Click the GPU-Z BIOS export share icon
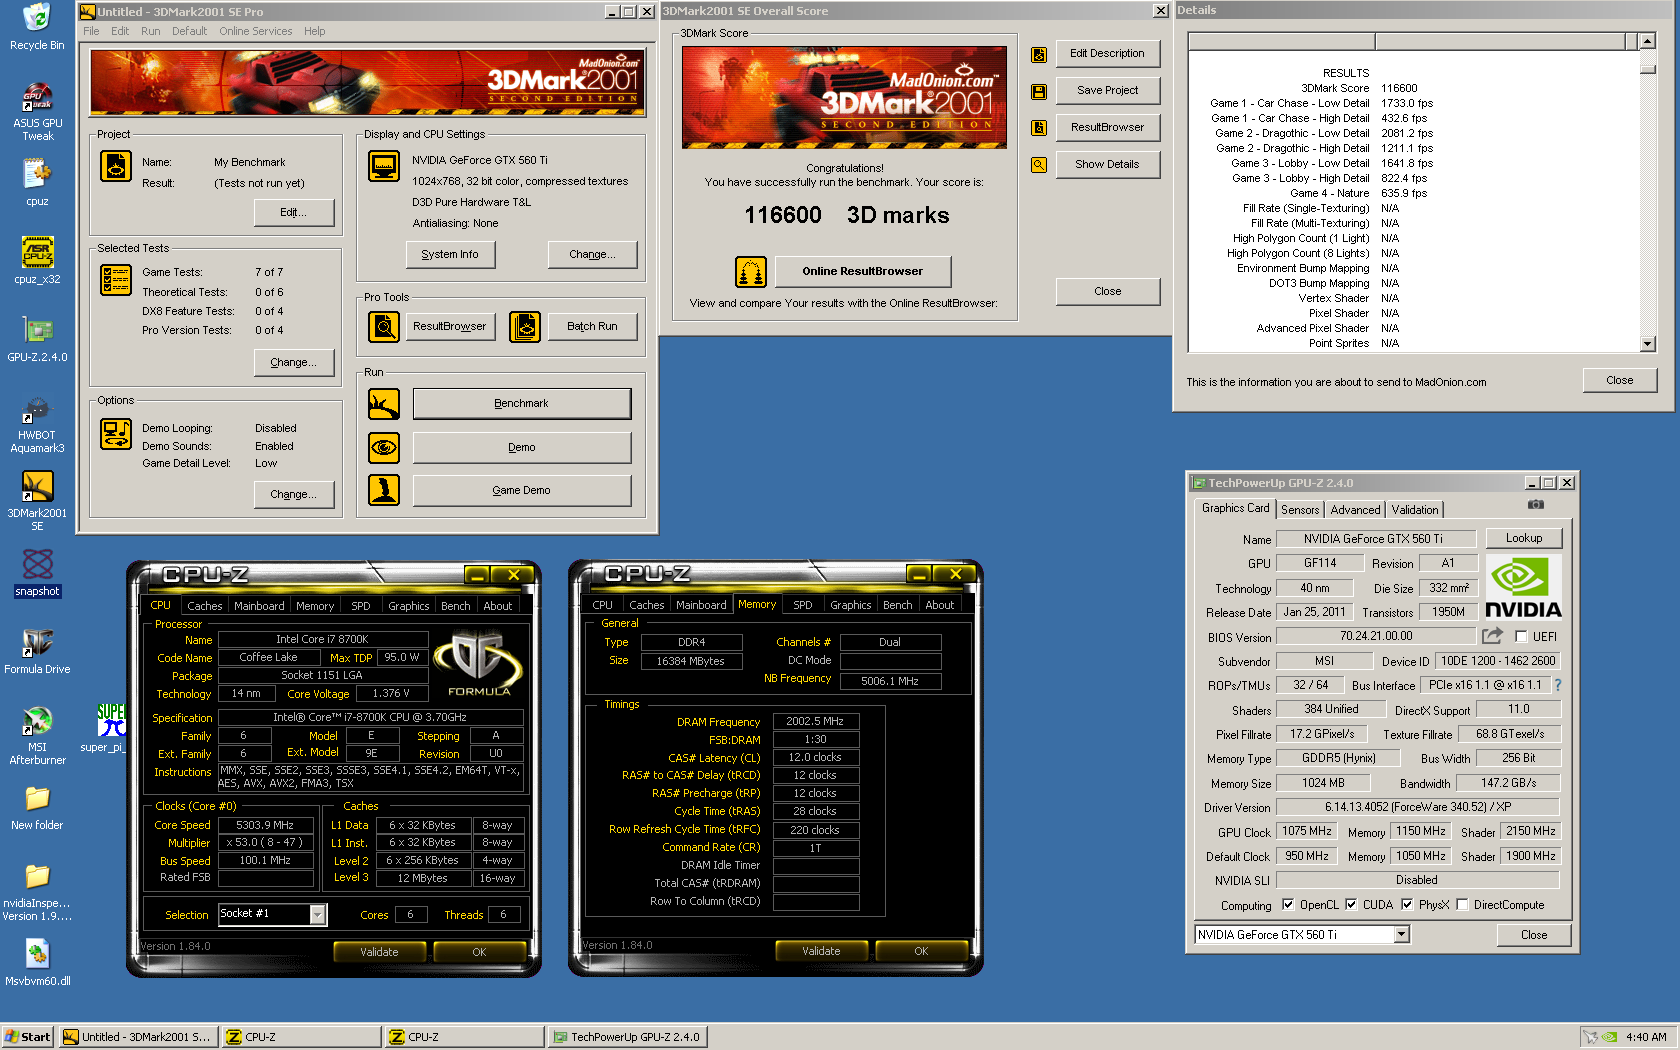This screenshot has height=1050, width=1680. (x=1493, y=635)
